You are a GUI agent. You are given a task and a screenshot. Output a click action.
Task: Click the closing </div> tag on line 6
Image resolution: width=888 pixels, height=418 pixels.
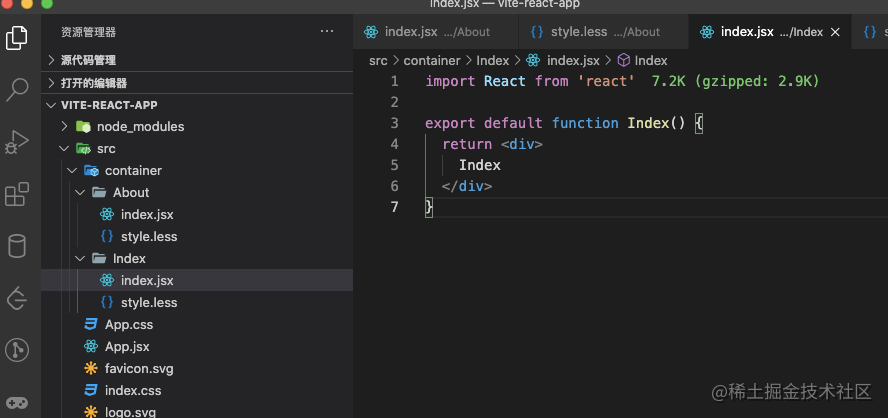pyautogui.click(x=467, y=186)
